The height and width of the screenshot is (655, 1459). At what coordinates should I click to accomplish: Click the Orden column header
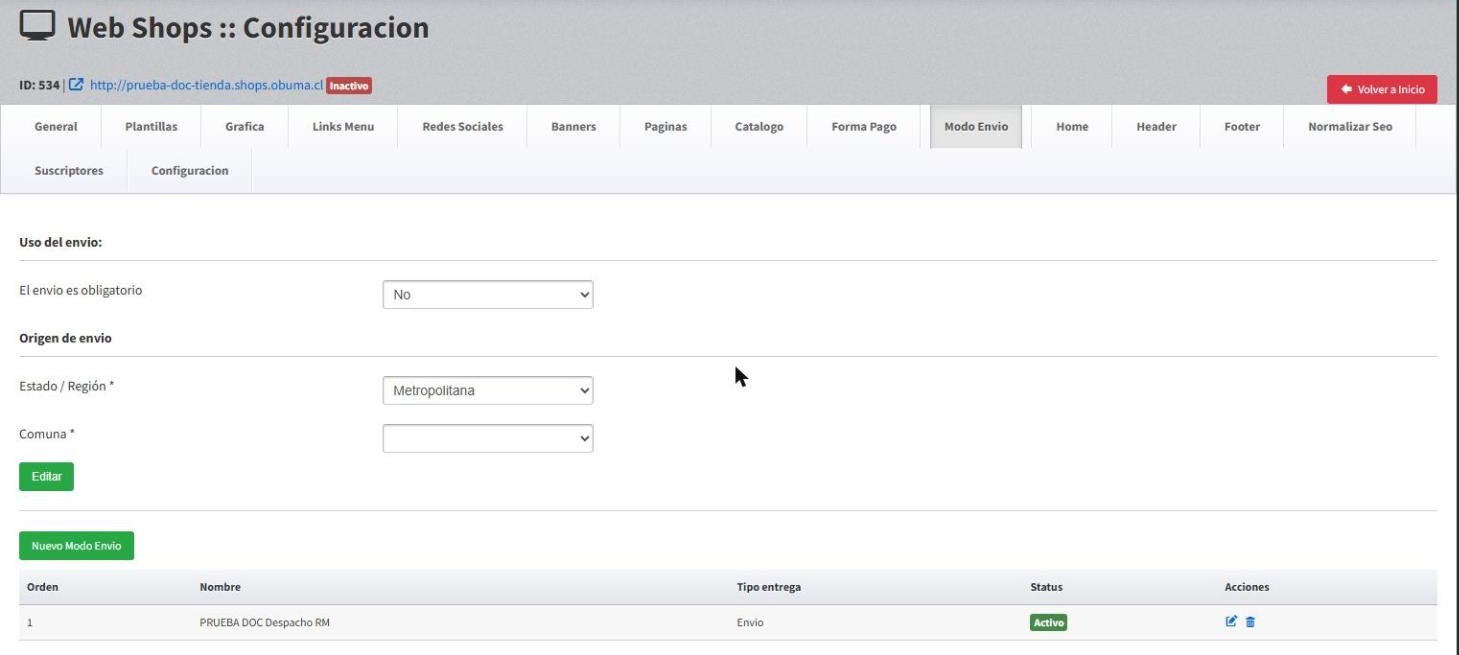click(x=43, y=587)
